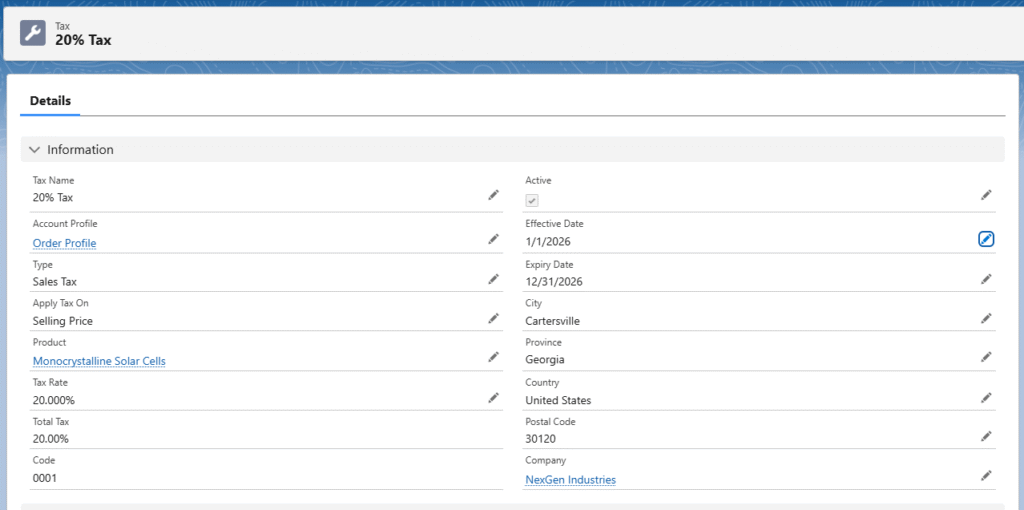Edit the Tax Name field pencil icon

click(x=493, y=195)
